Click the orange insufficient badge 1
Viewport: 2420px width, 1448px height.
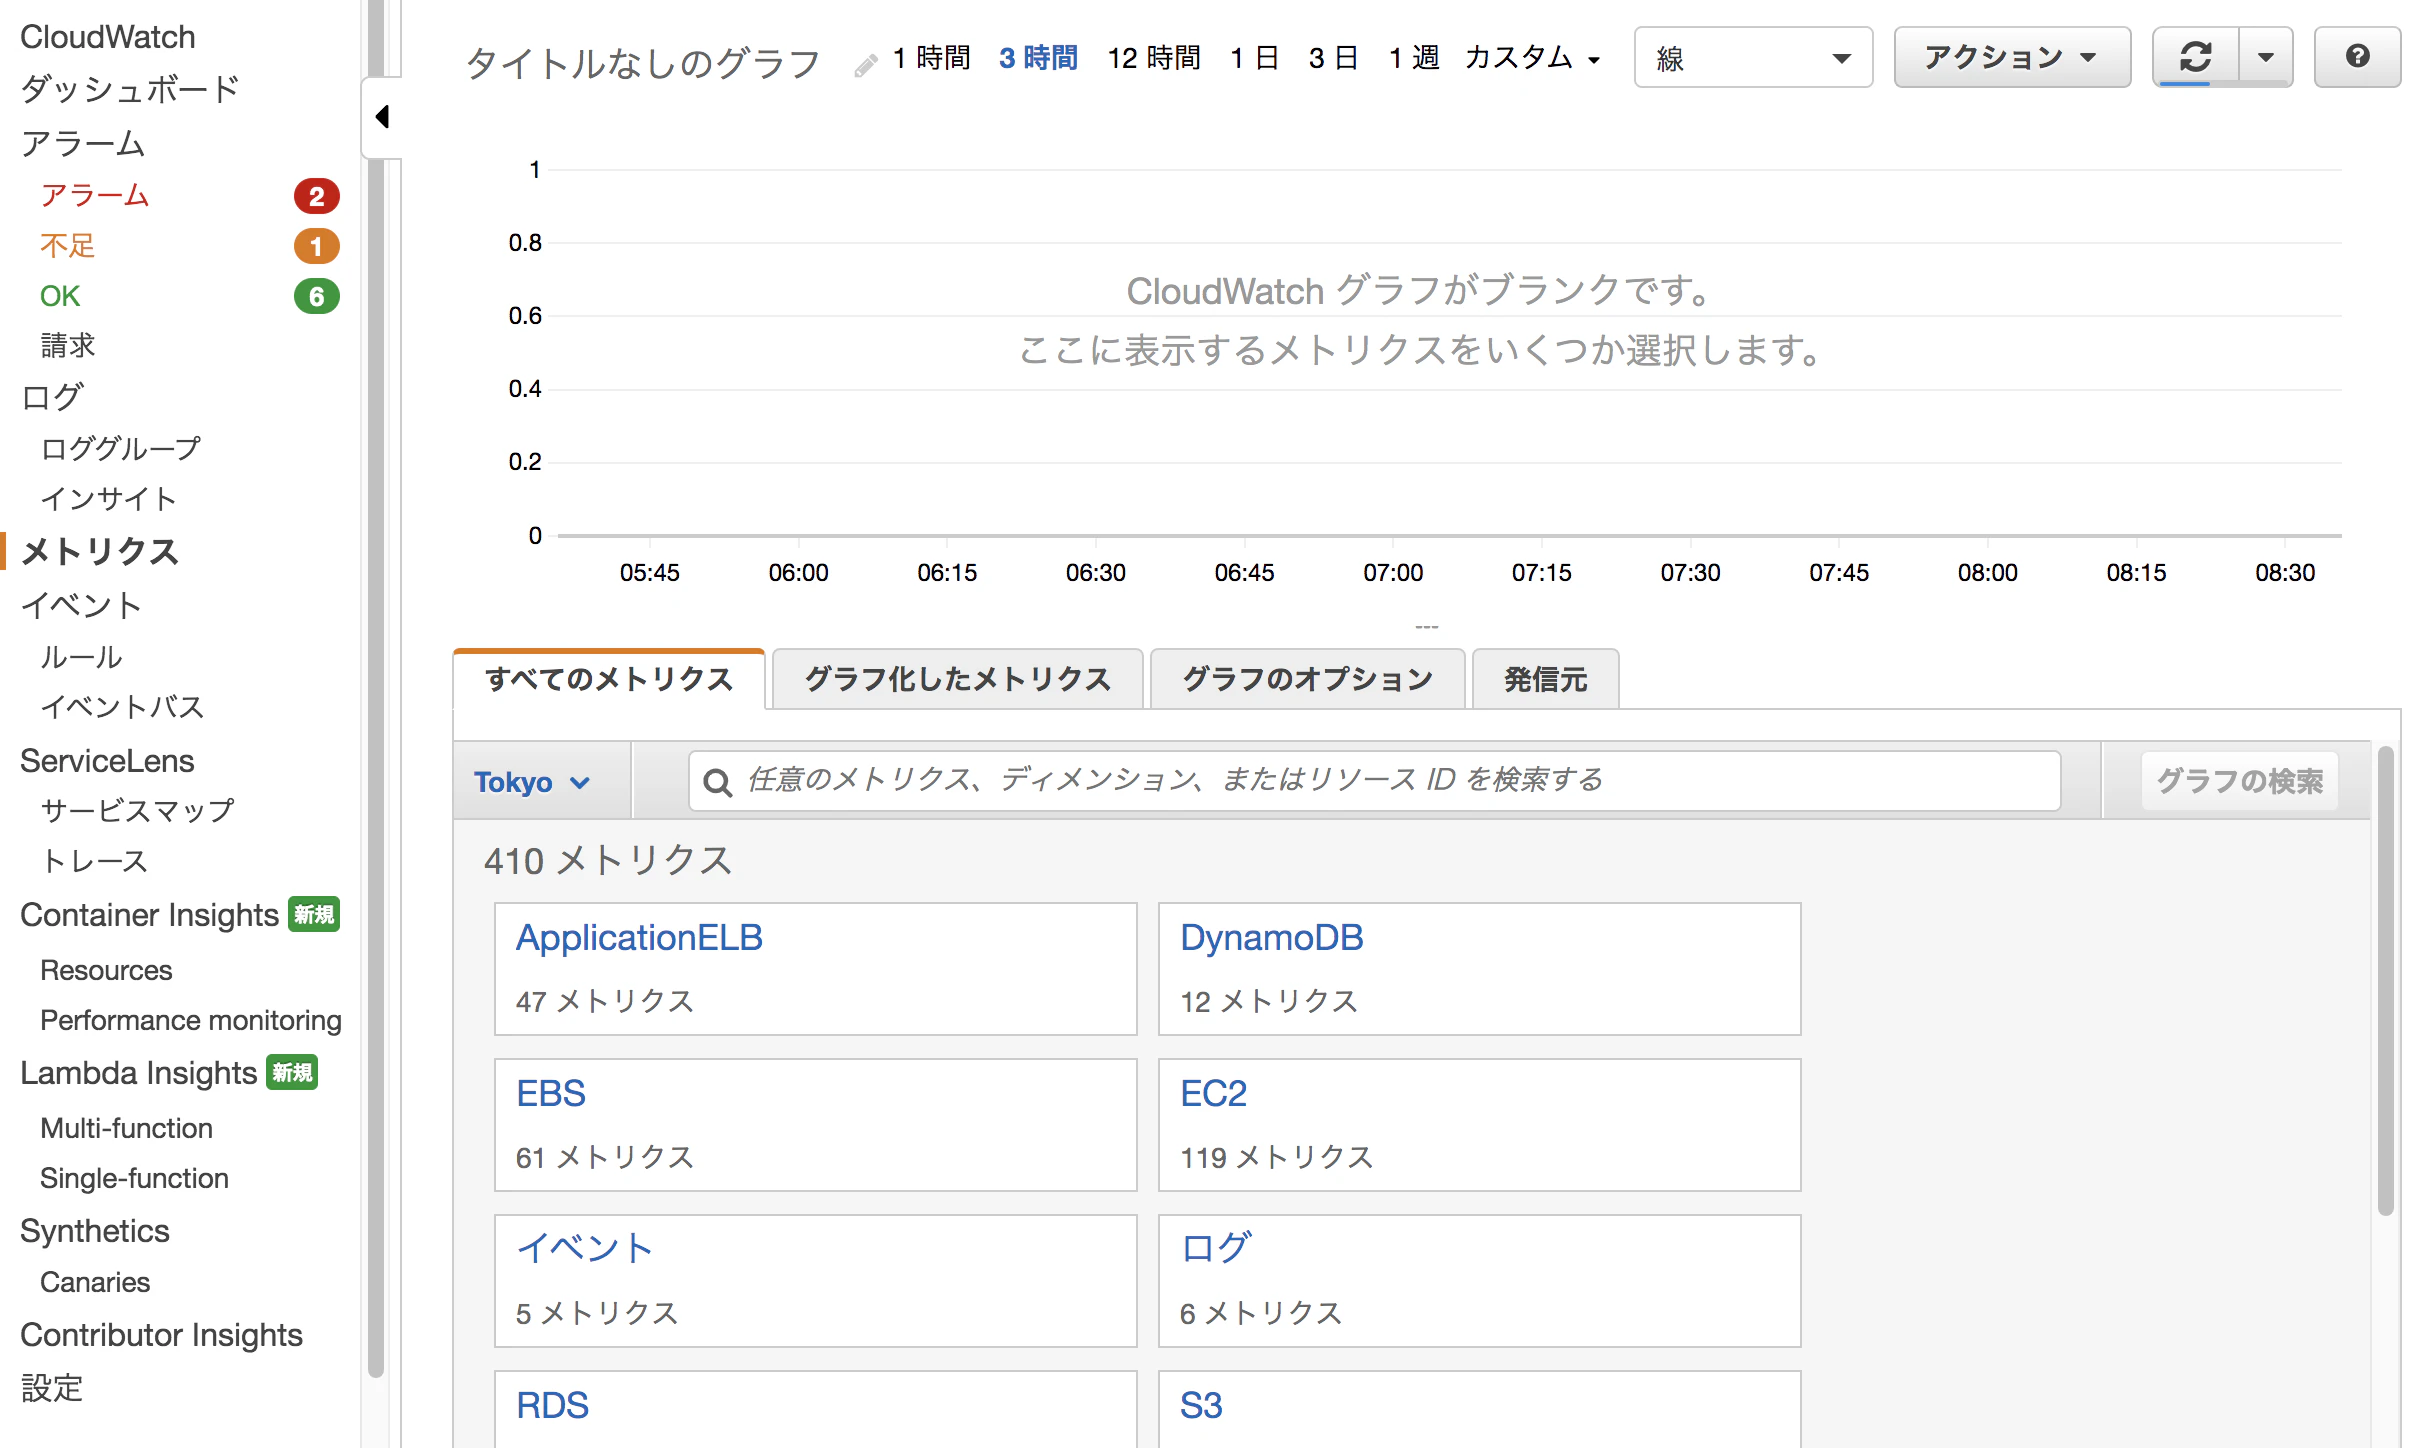tap(316, 246)
